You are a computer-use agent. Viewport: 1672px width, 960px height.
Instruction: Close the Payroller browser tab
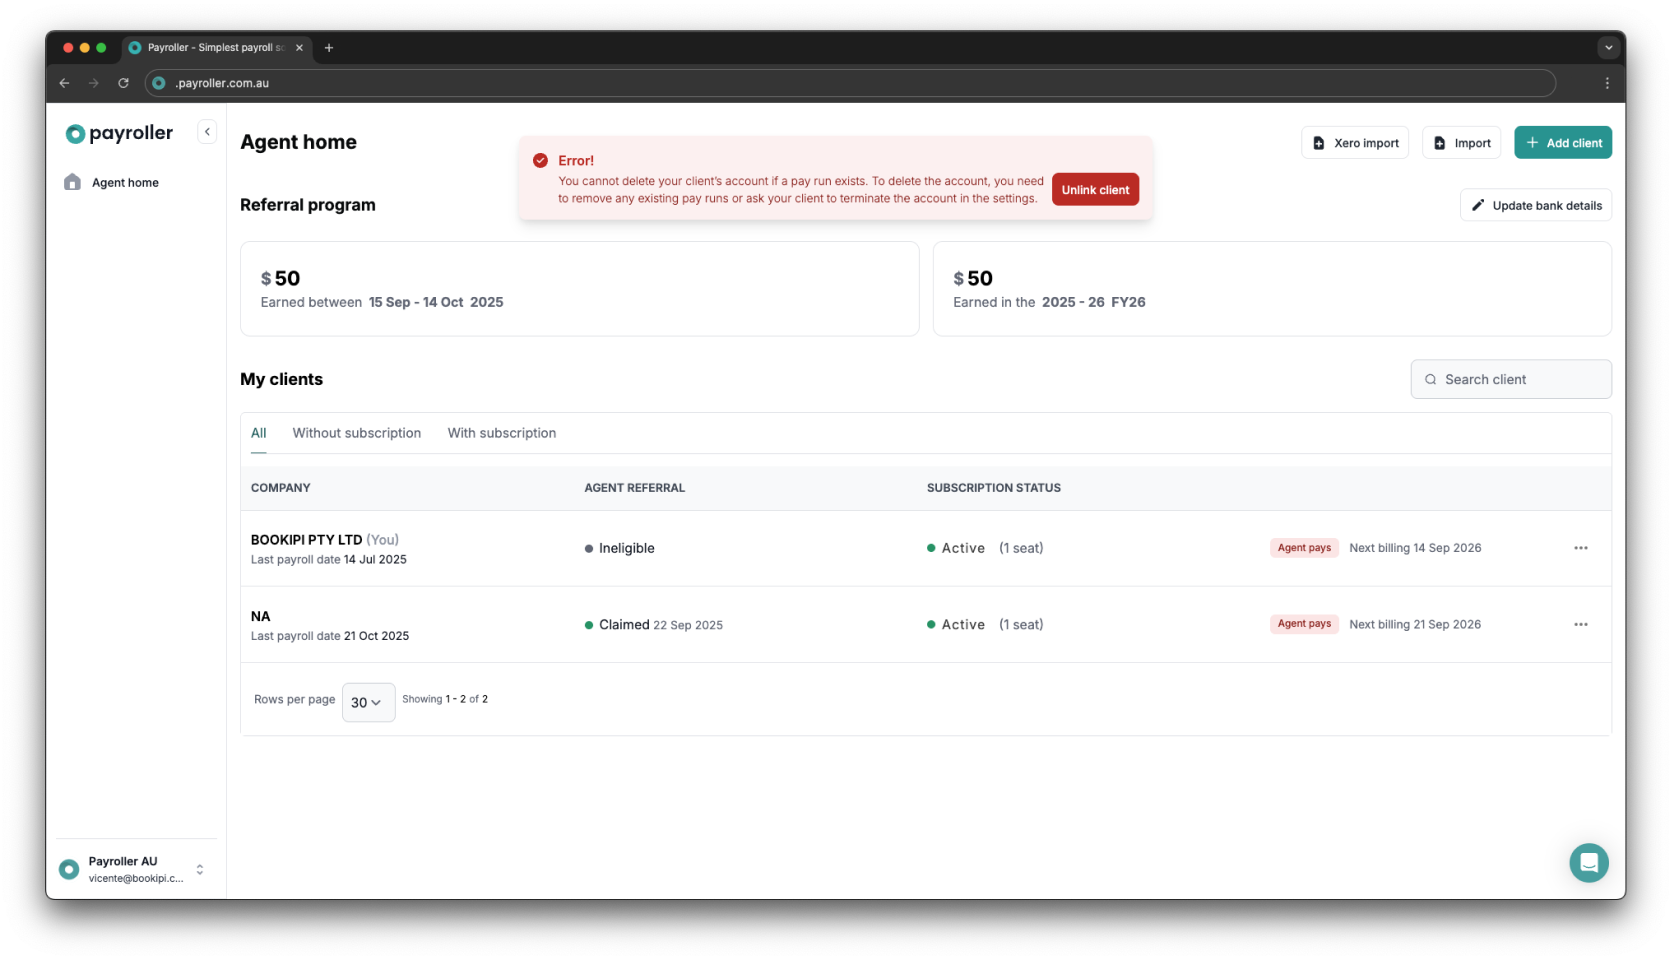click(x=299, y=47)
